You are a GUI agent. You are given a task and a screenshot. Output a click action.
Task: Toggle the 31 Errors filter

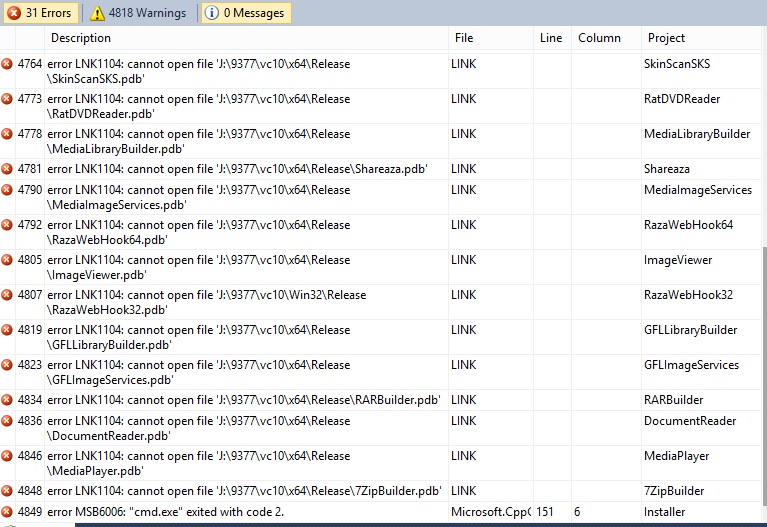40,13
